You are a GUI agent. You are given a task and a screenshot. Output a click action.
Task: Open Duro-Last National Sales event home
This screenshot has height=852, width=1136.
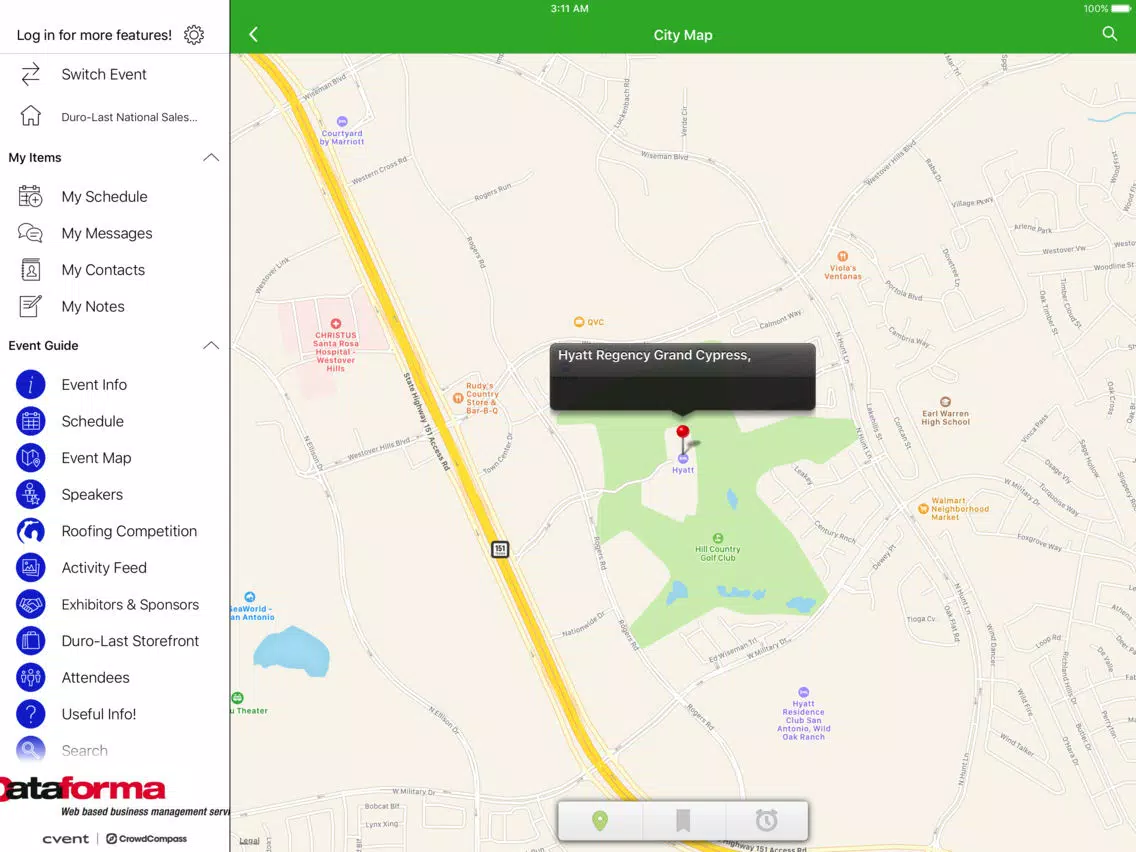click(x=114, y=117)
